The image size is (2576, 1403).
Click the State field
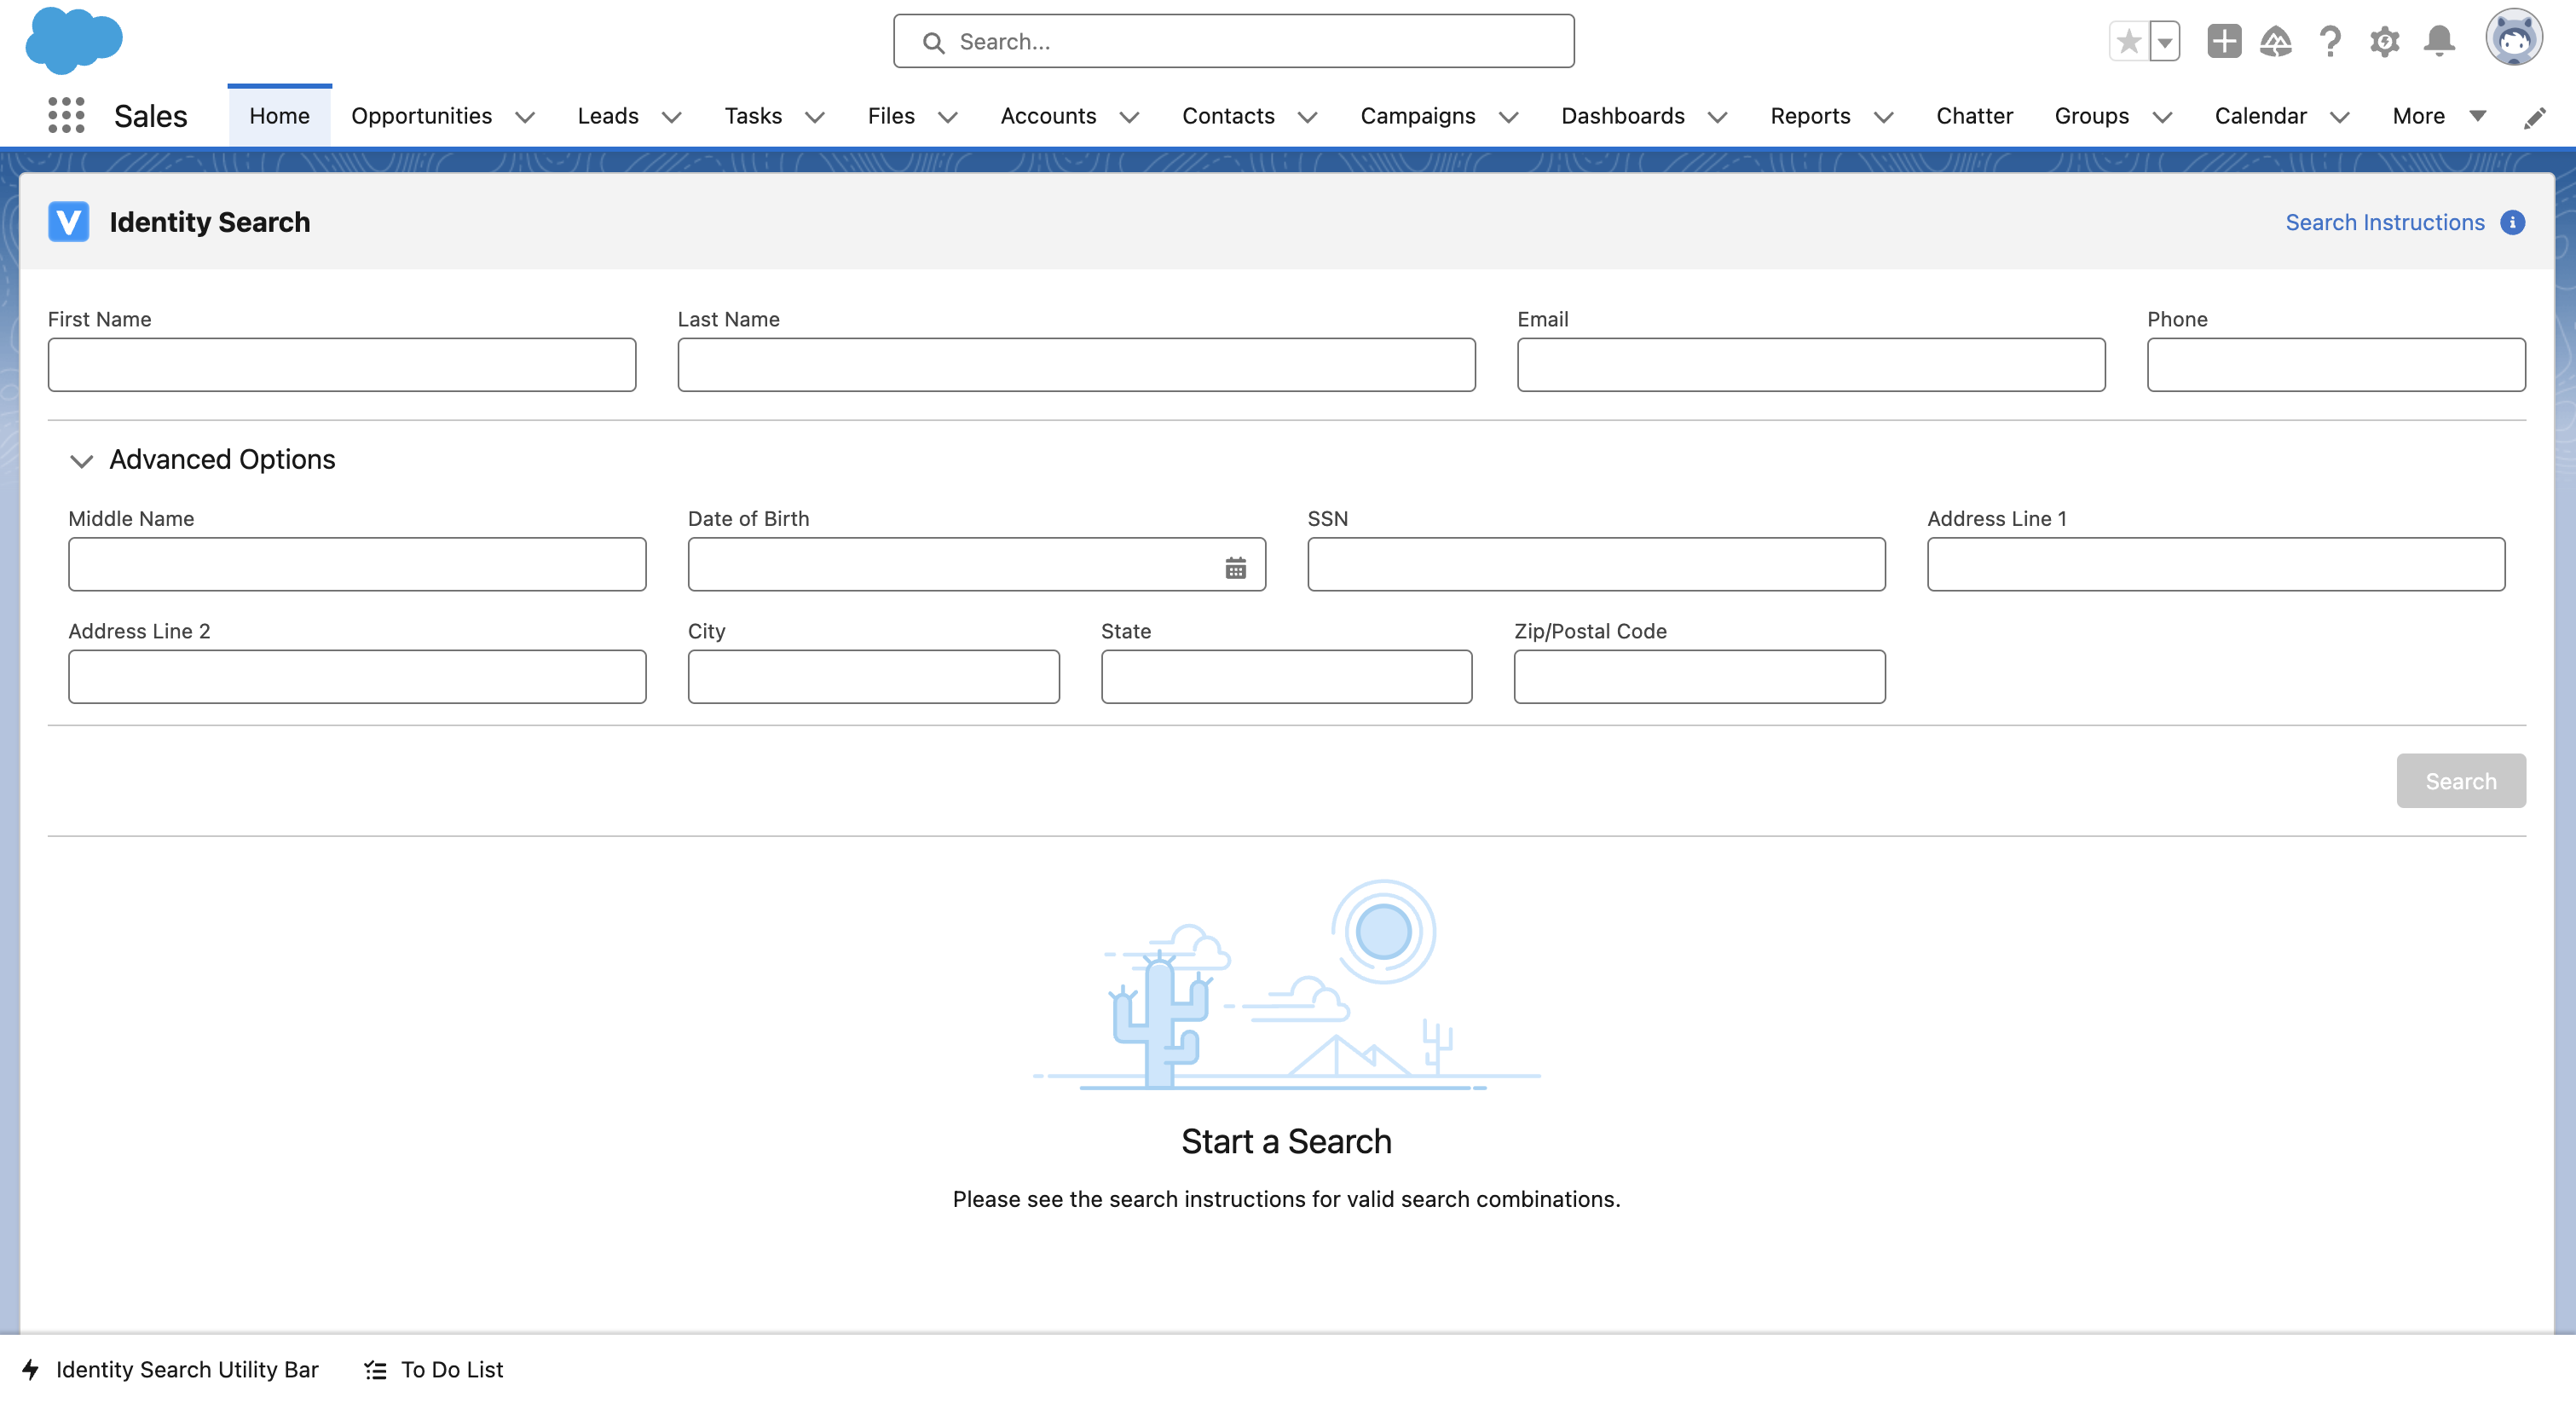coord(1286,676)
